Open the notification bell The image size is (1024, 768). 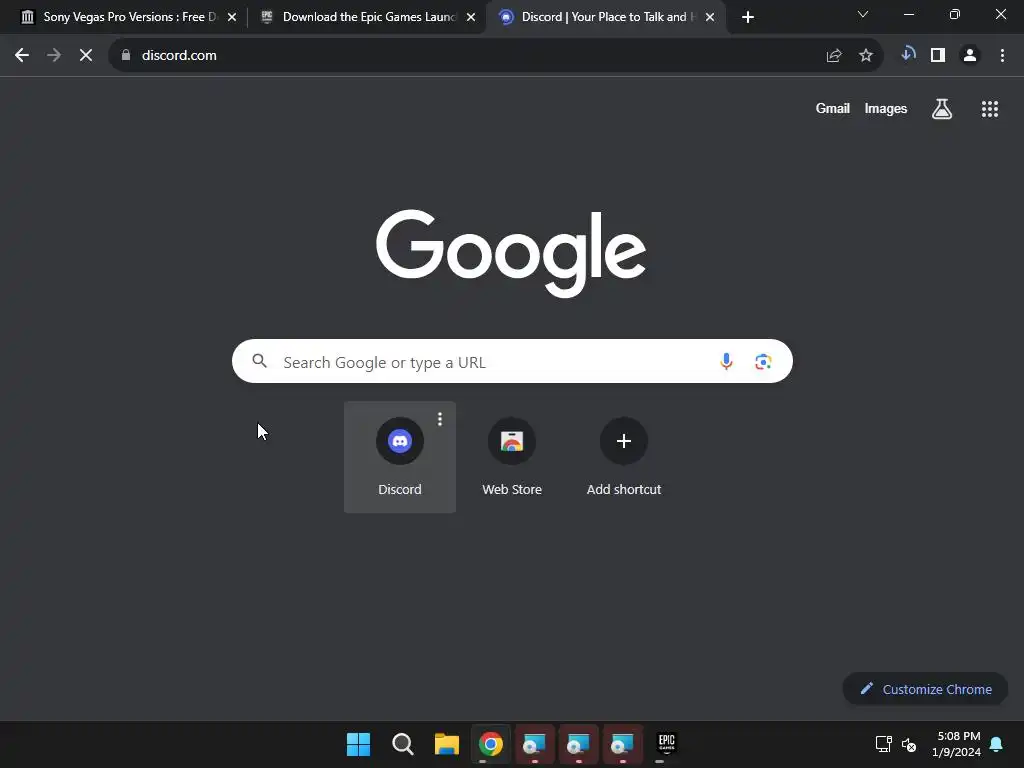[x=997, y=744]
